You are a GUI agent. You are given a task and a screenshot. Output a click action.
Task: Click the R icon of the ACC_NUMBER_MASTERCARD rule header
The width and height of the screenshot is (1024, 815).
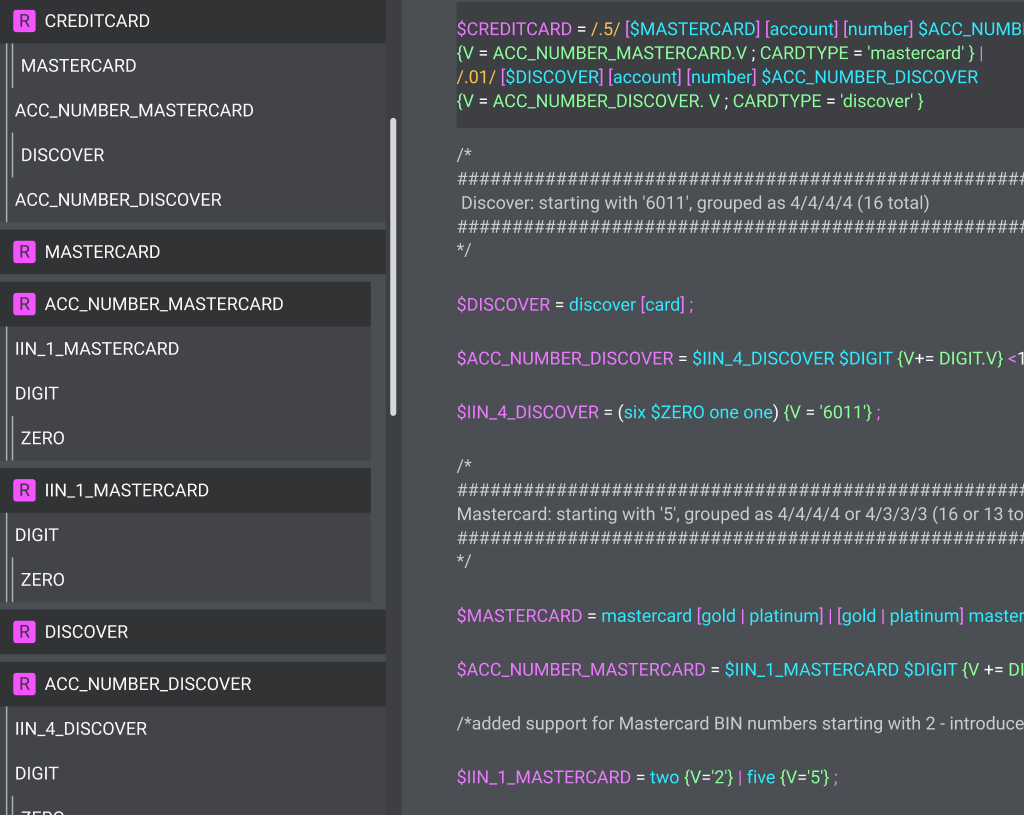[x=25, y=304]
